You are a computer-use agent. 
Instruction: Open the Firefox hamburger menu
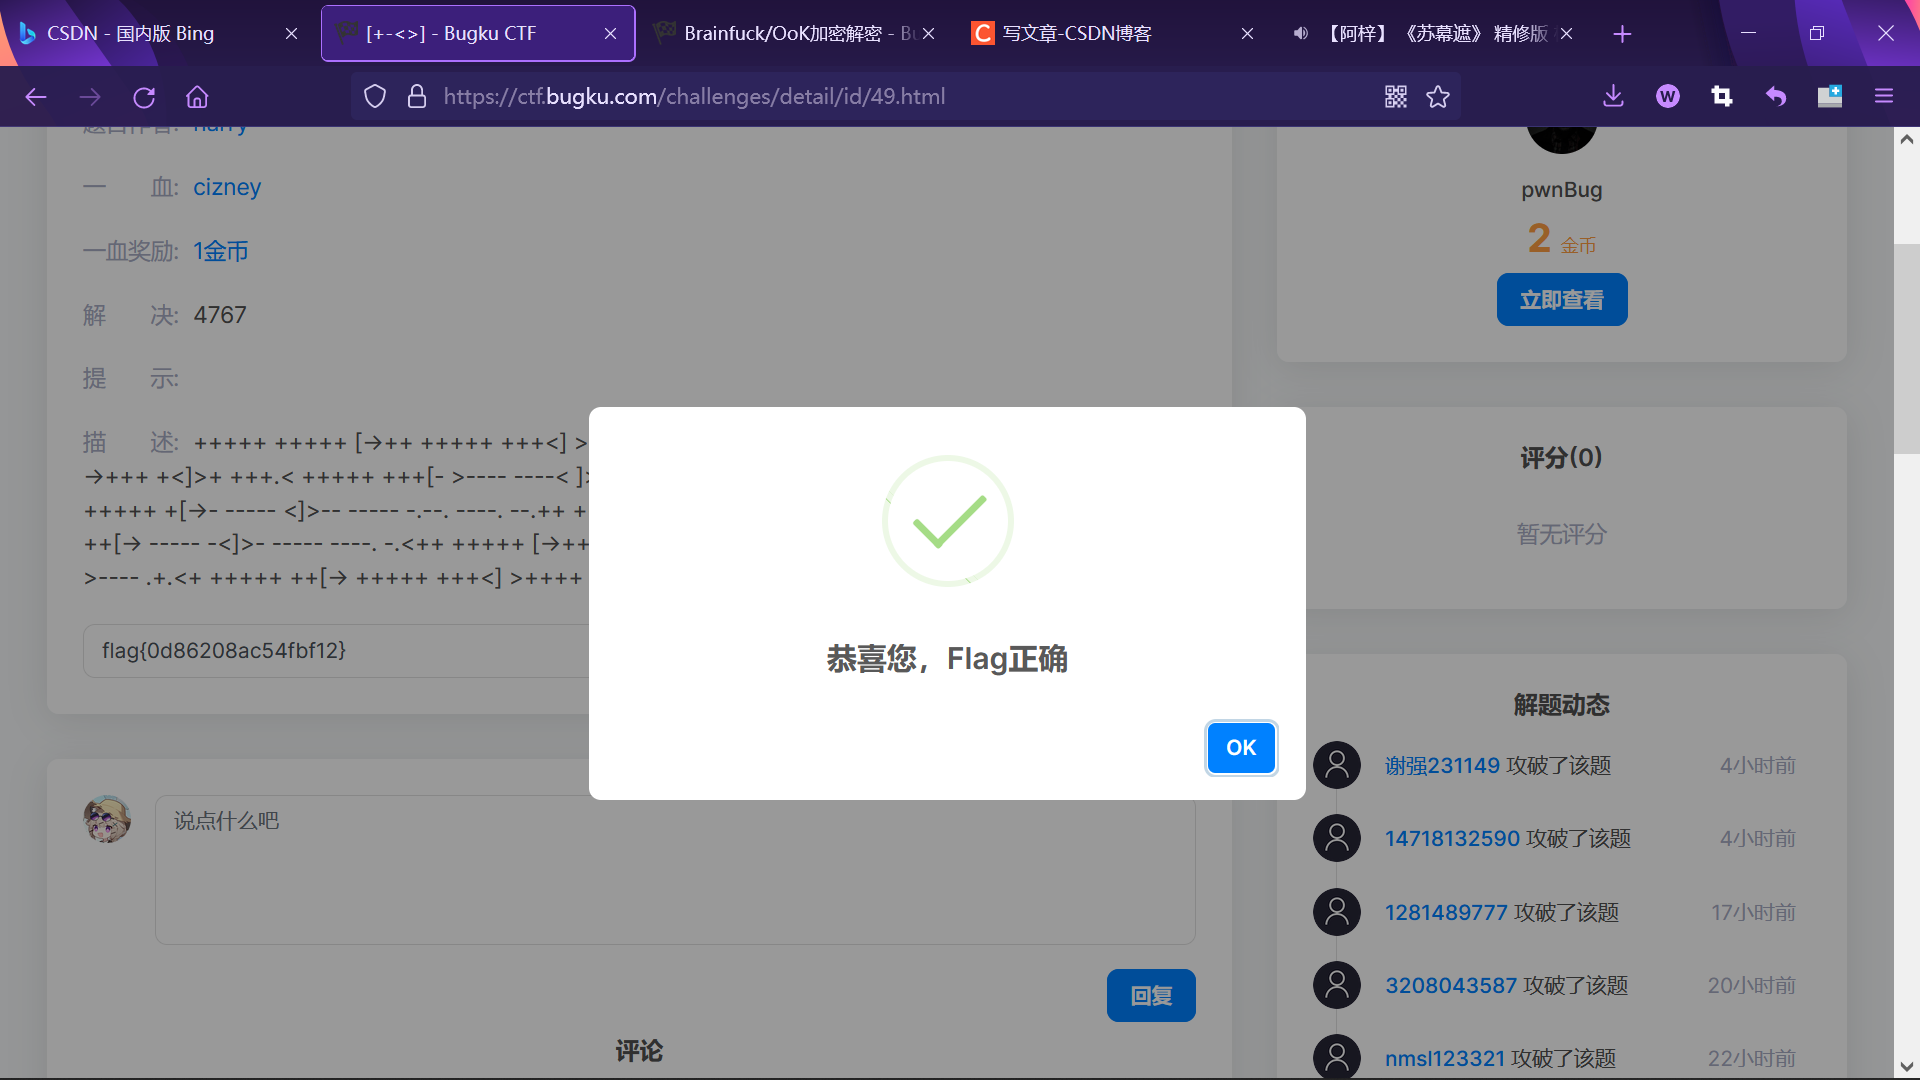[1884, 97]
